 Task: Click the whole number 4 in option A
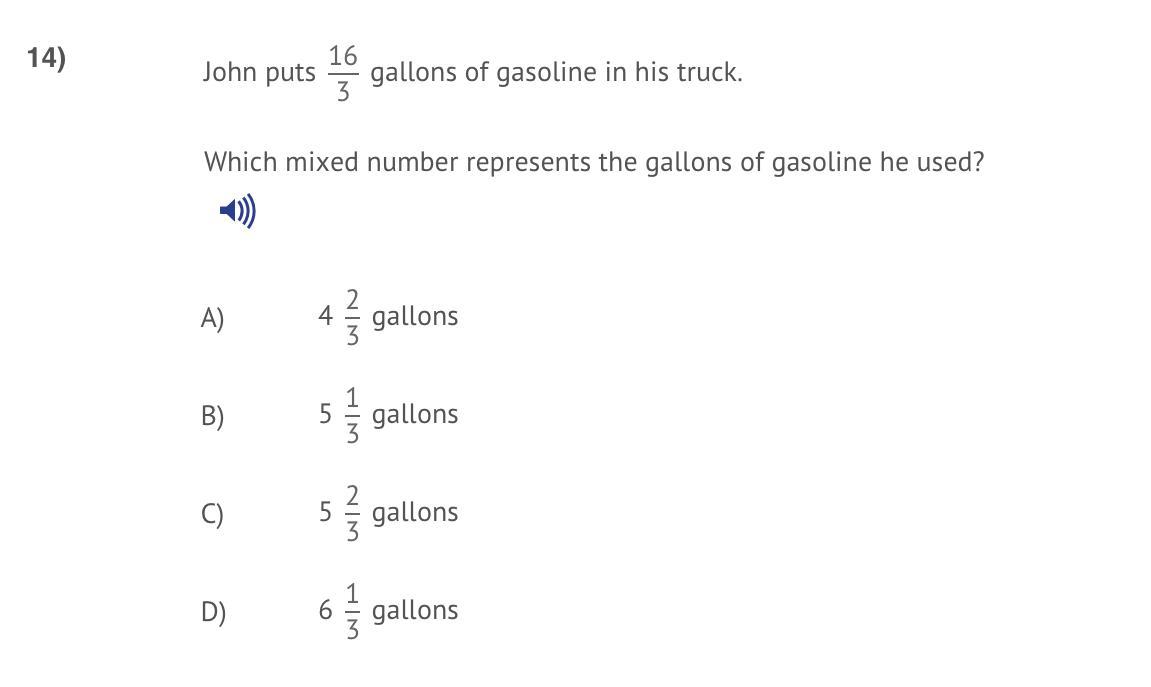coord(325,316)
